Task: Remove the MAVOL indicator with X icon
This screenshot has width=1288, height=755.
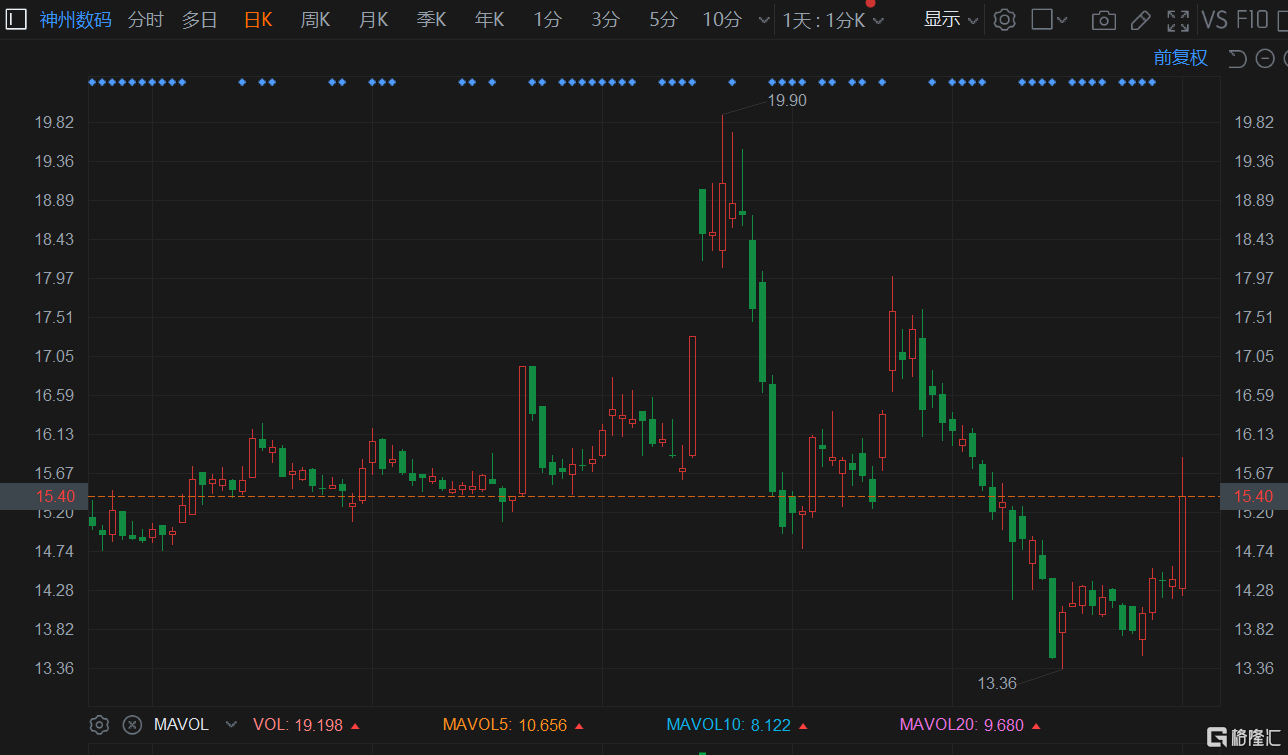Action: point(132,725)
